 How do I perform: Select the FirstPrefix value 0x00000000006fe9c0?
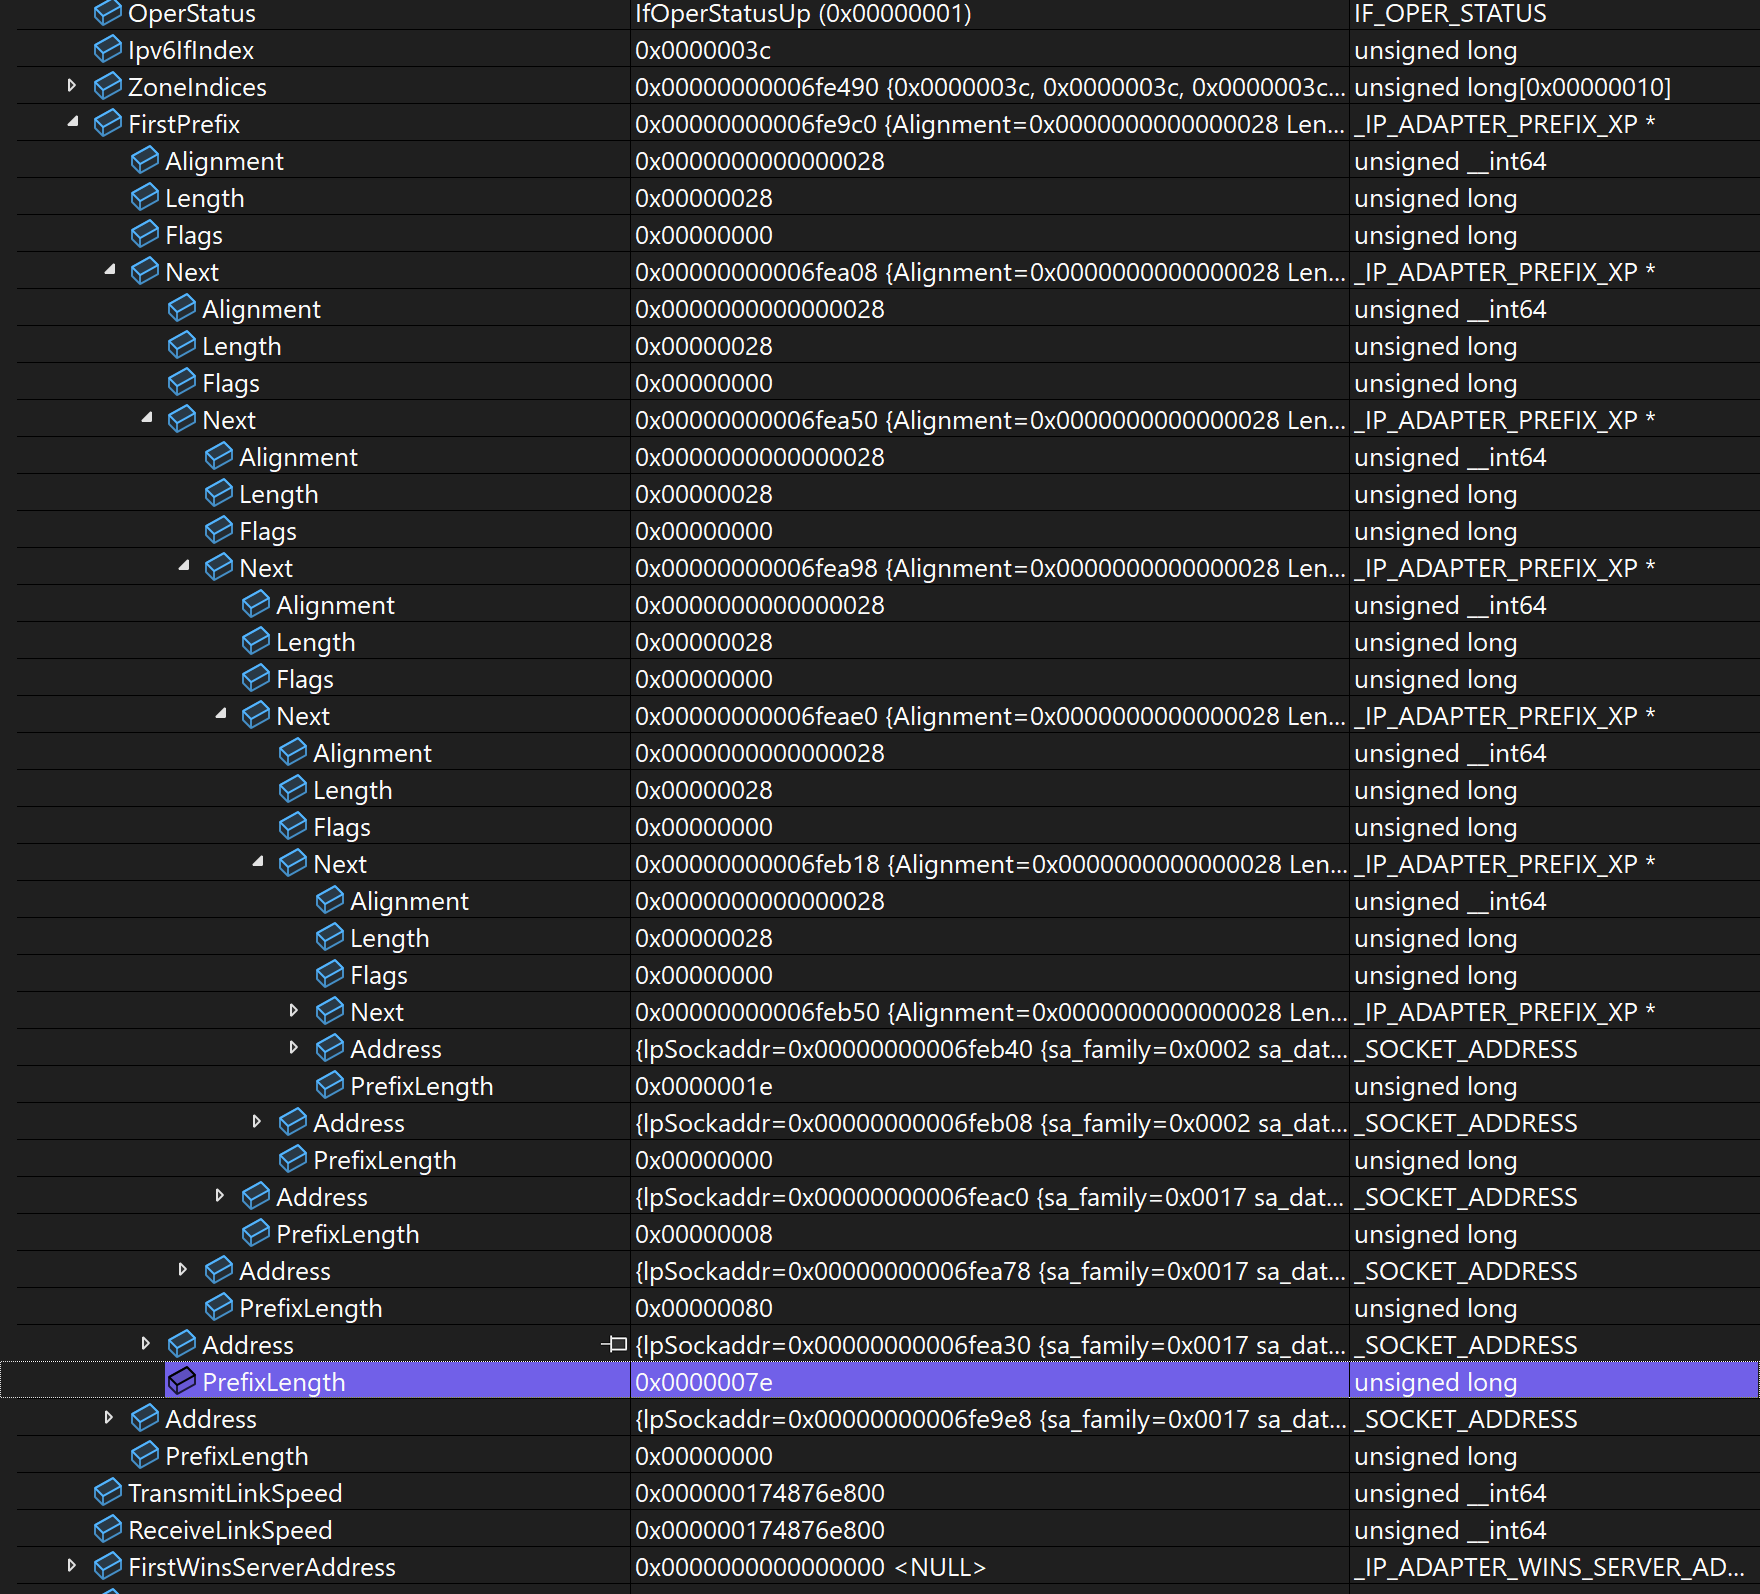756,124
